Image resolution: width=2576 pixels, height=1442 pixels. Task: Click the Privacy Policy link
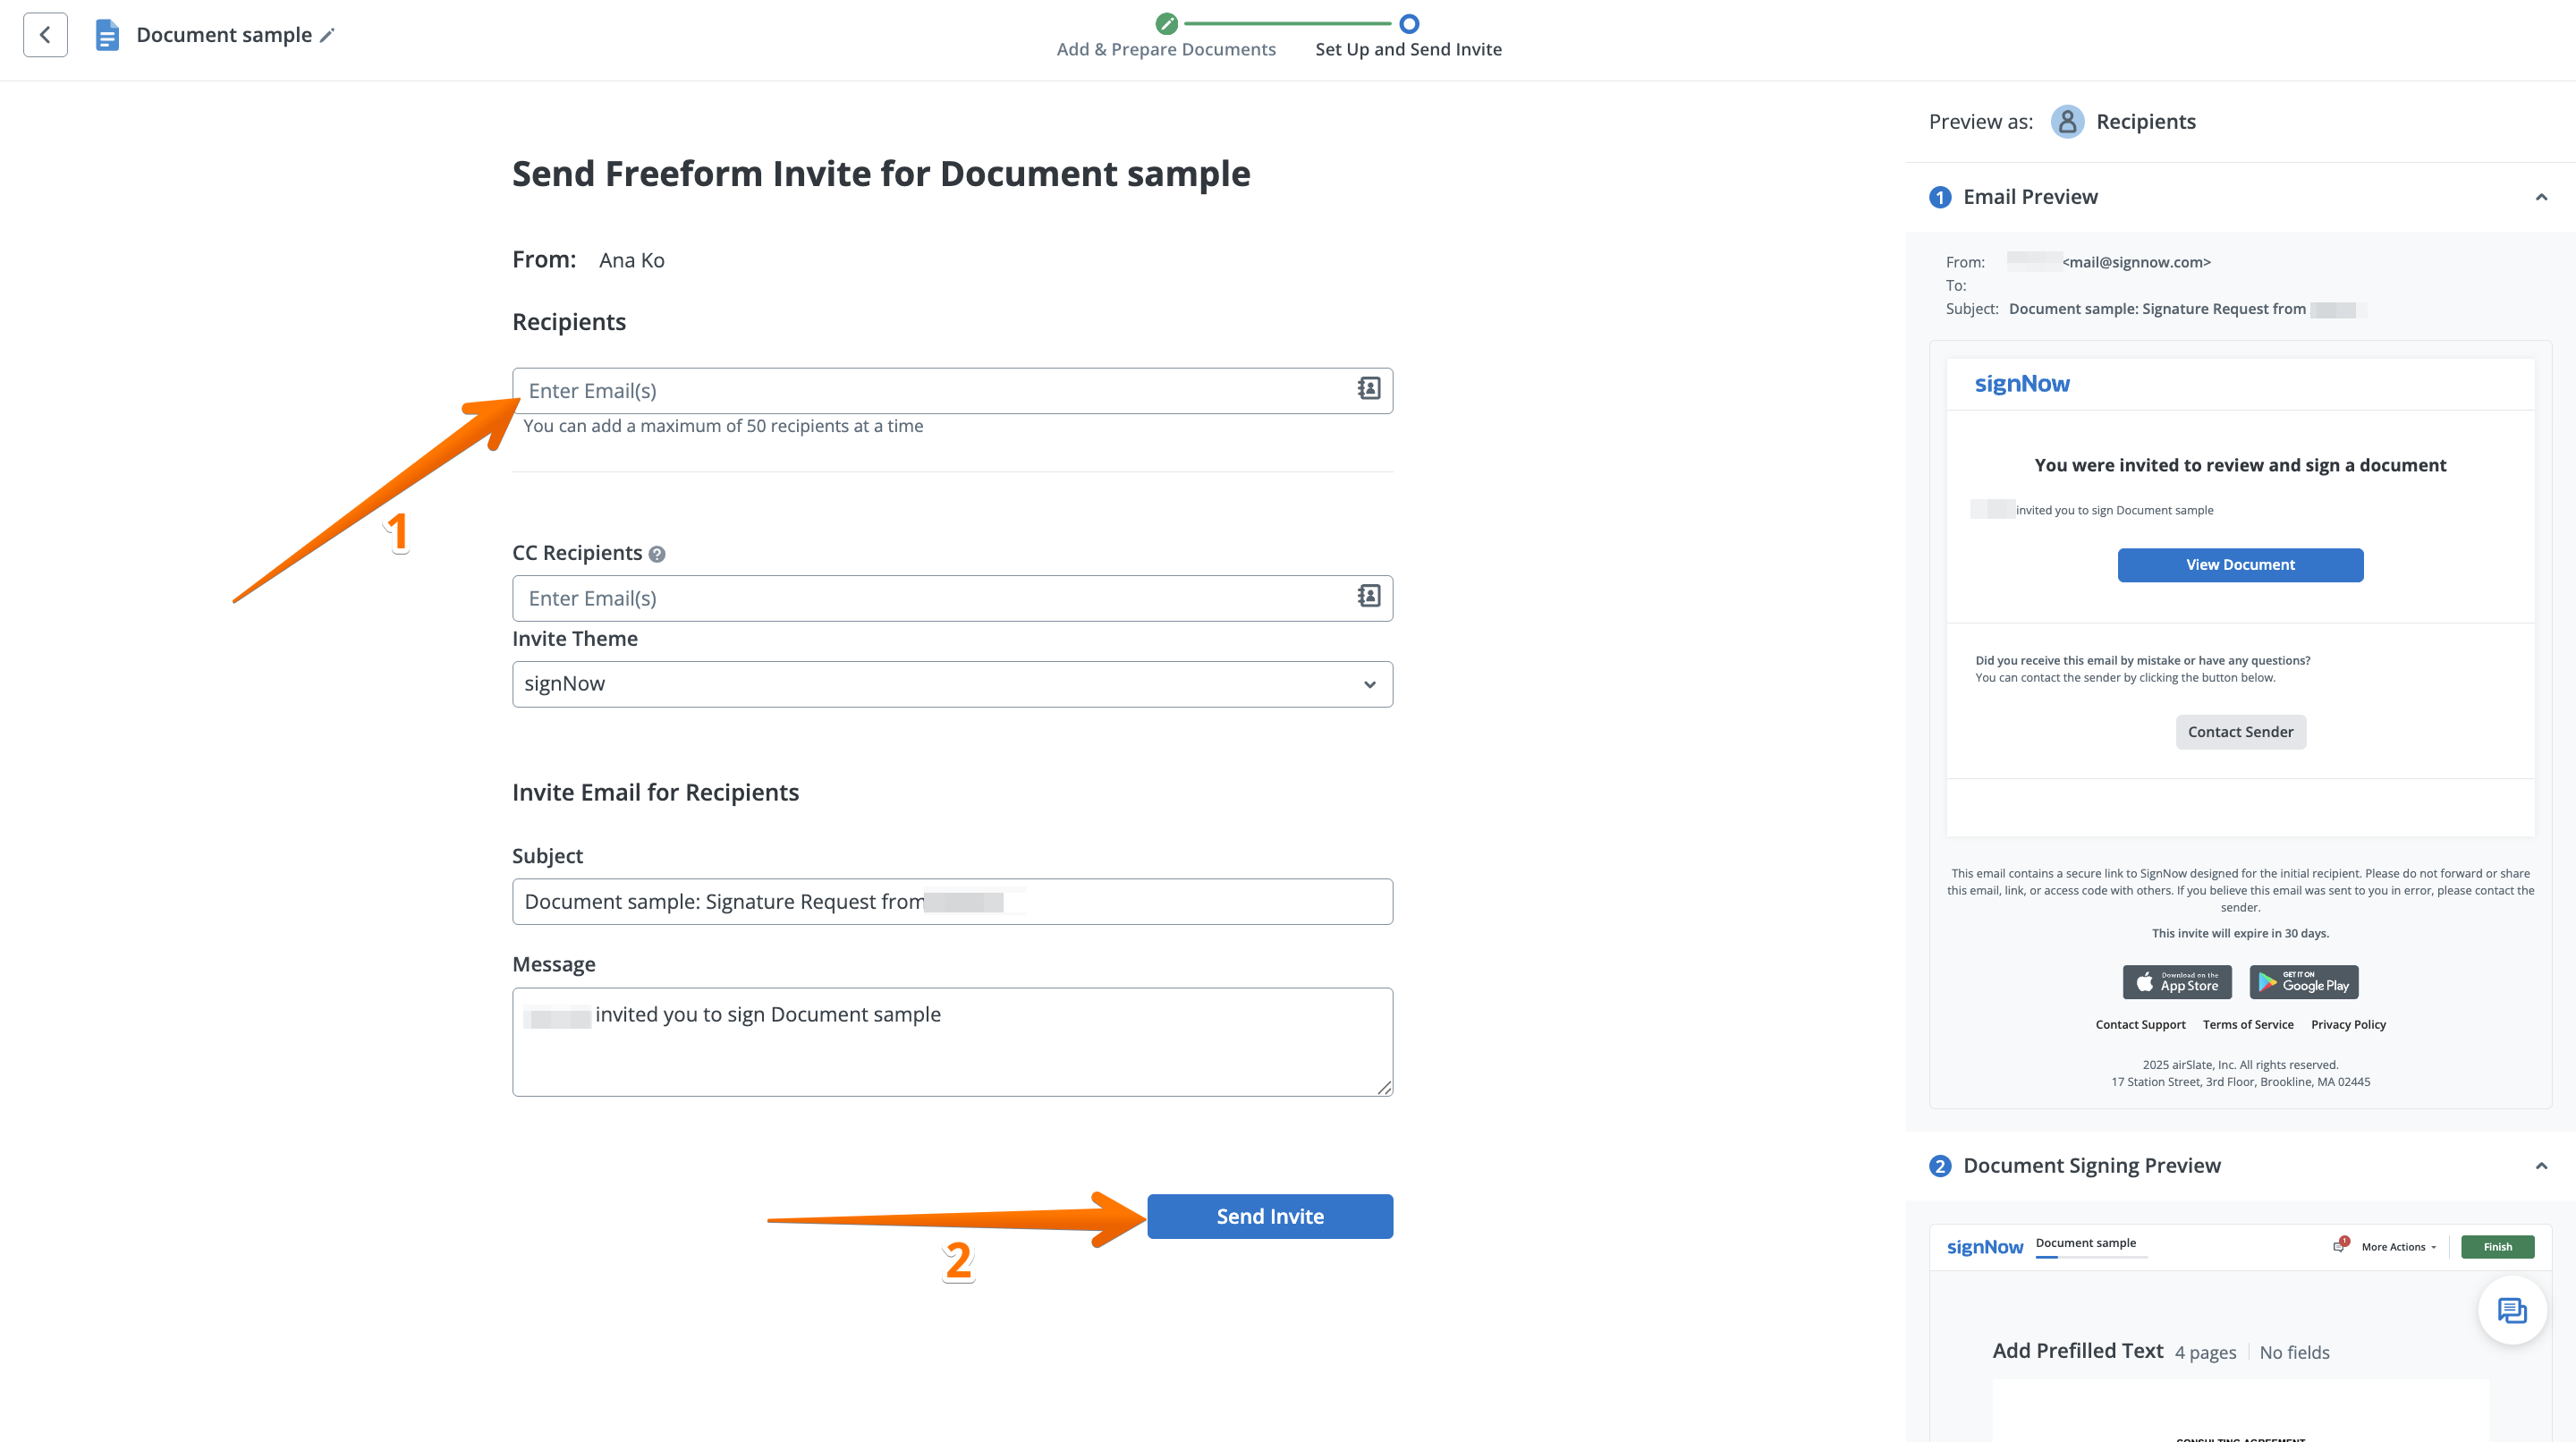click(x=2347, y=1025)
